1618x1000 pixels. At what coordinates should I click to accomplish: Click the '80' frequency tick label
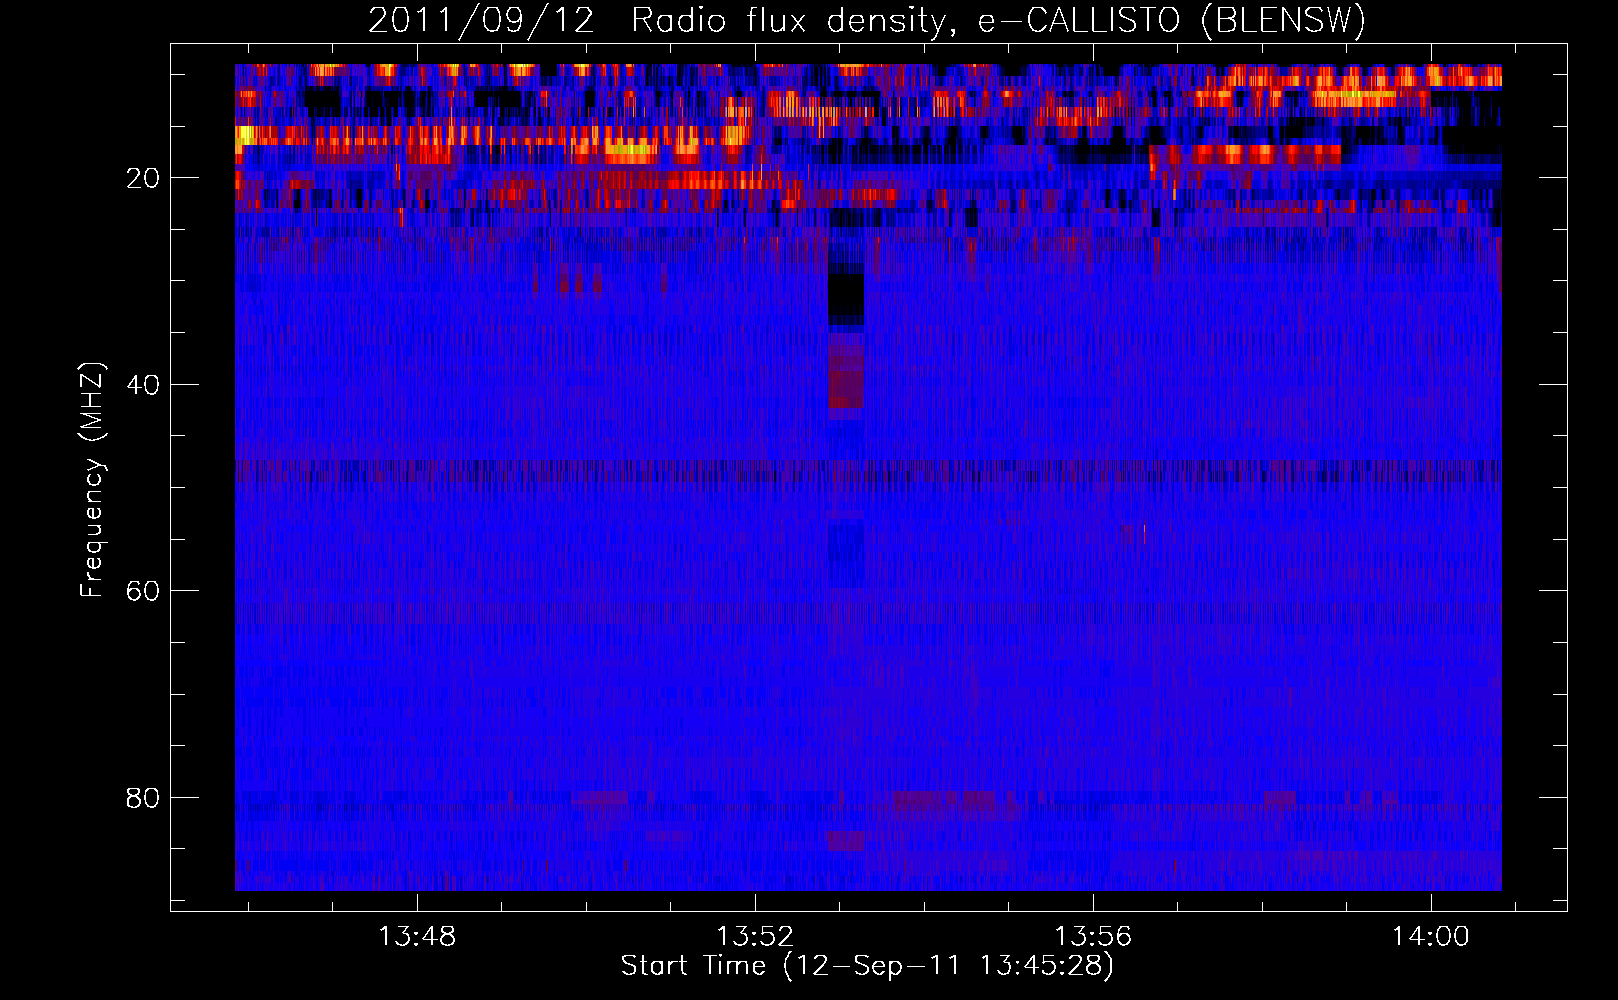pyautogui.click(x=144, y=798)
